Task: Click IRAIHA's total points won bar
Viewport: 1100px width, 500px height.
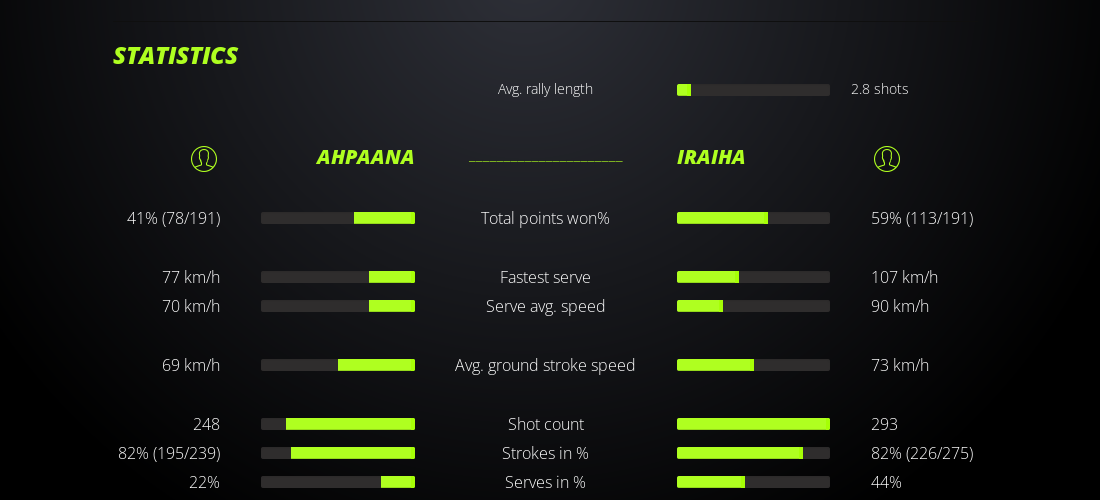Action: pos(753,218)
